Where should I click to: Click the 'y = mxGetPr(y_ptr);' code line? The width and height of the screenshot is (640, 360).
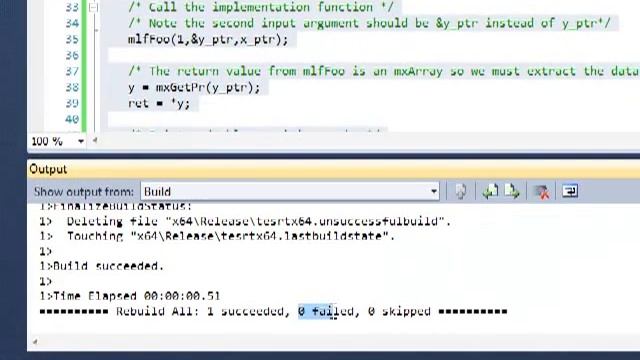[194, 87]
